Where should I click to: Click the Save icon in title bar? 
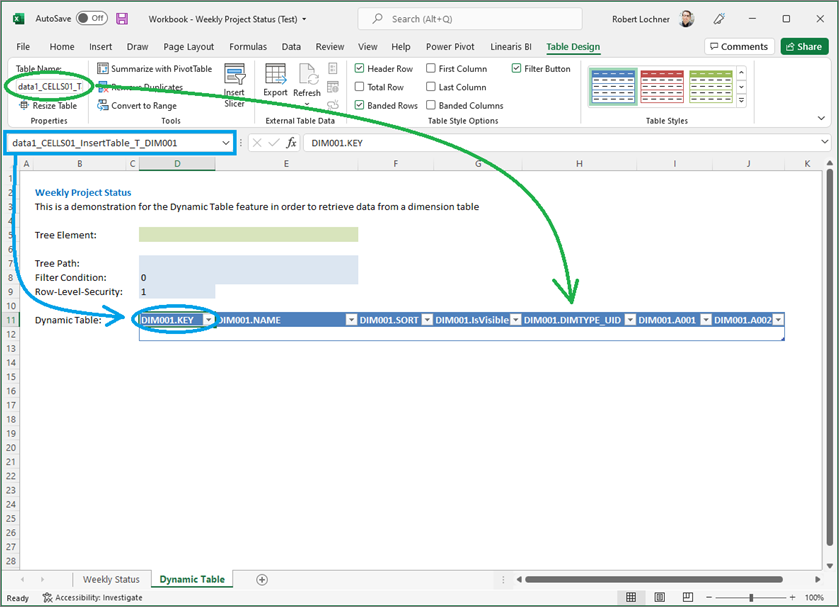(x=122, y=19)
